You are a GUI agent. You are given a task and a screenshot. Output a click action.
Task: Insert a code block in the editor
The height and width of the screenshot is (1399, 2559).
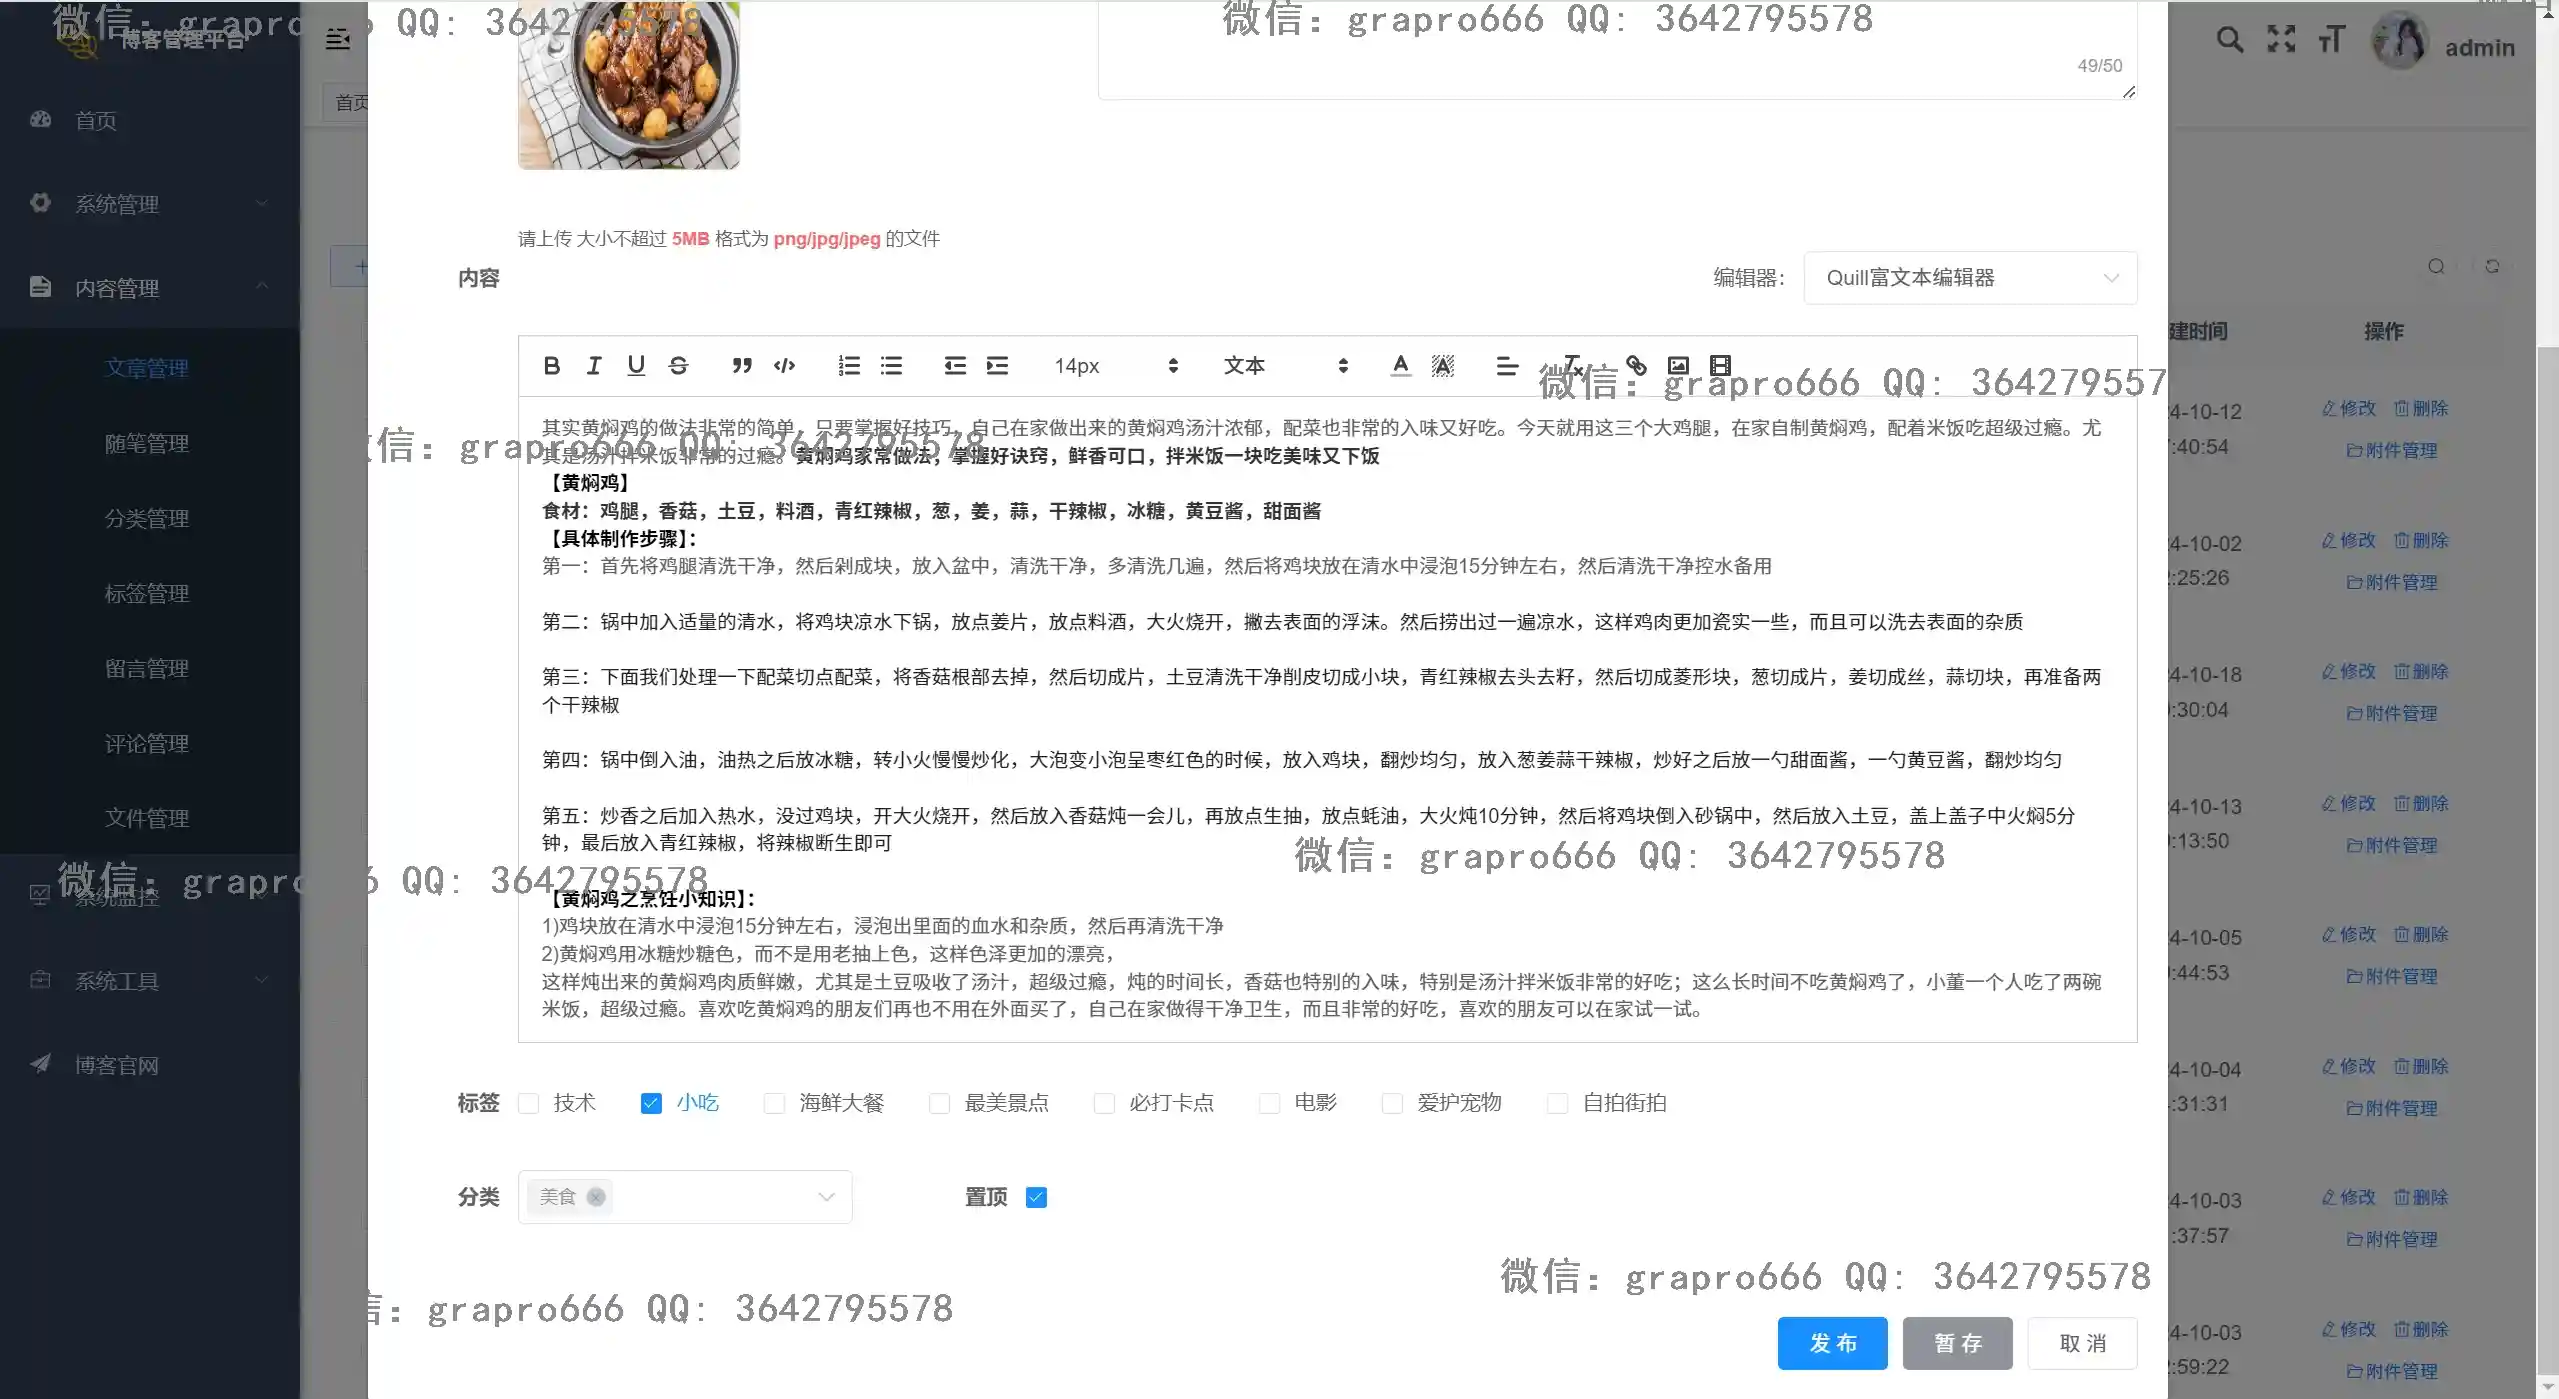point(784,366)
